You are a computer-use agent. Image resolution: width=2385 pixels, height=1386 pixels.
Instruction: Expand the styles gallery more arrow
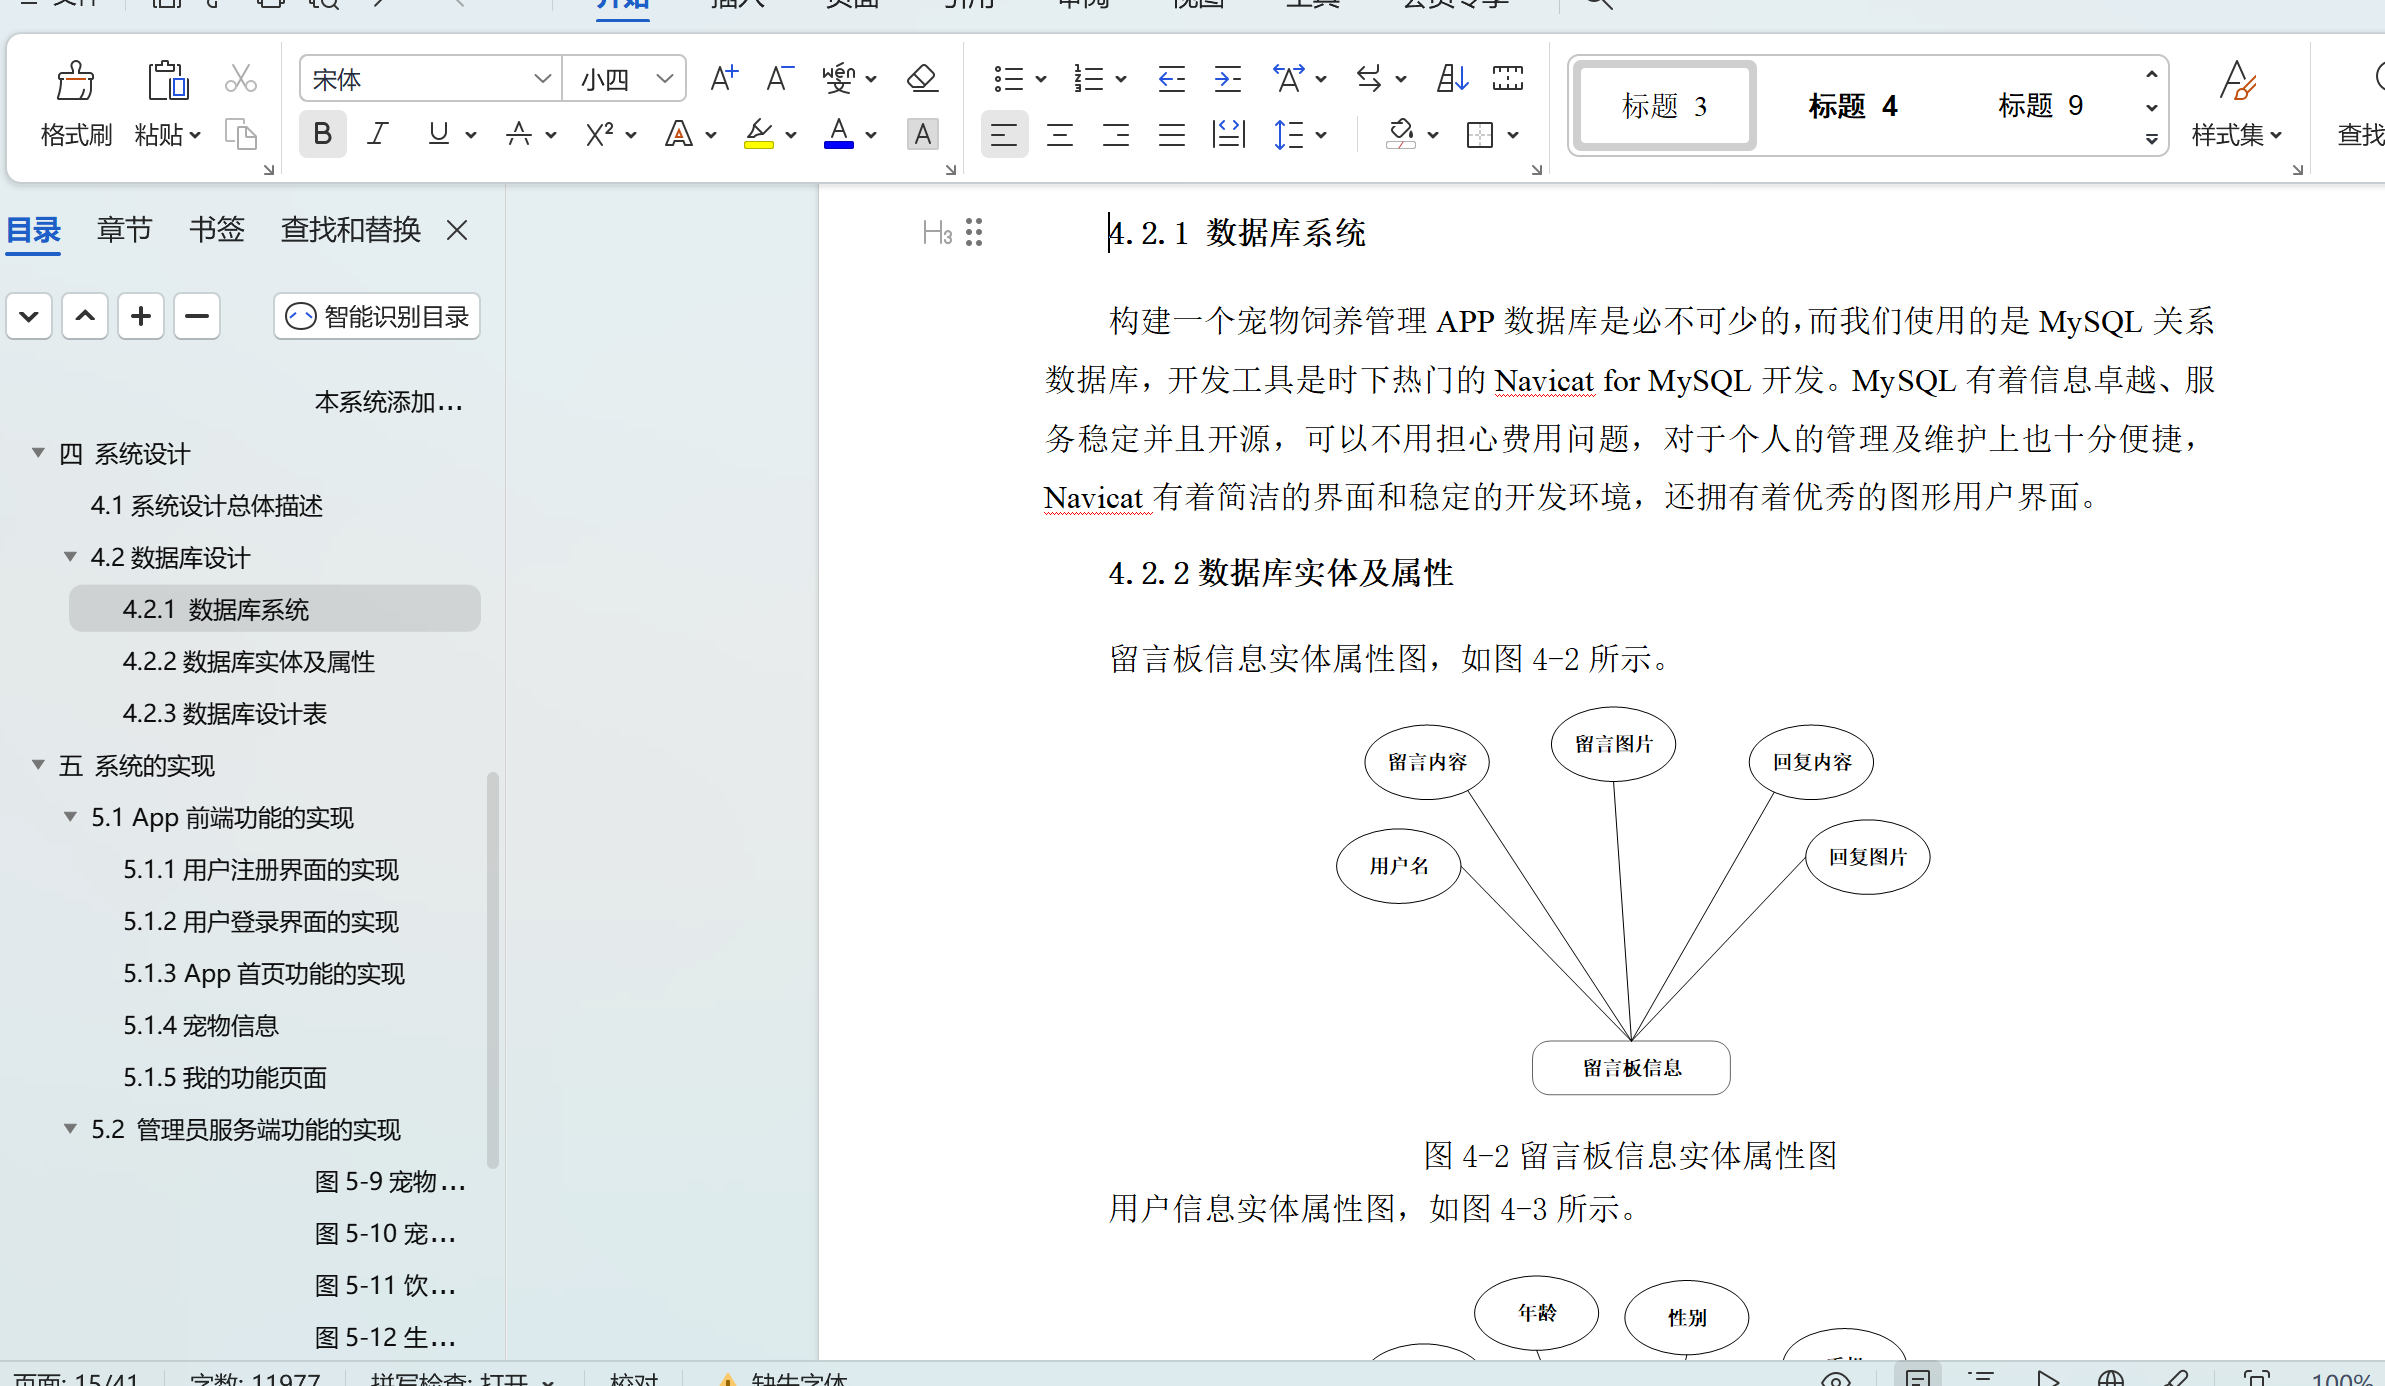click(2151, 139)
